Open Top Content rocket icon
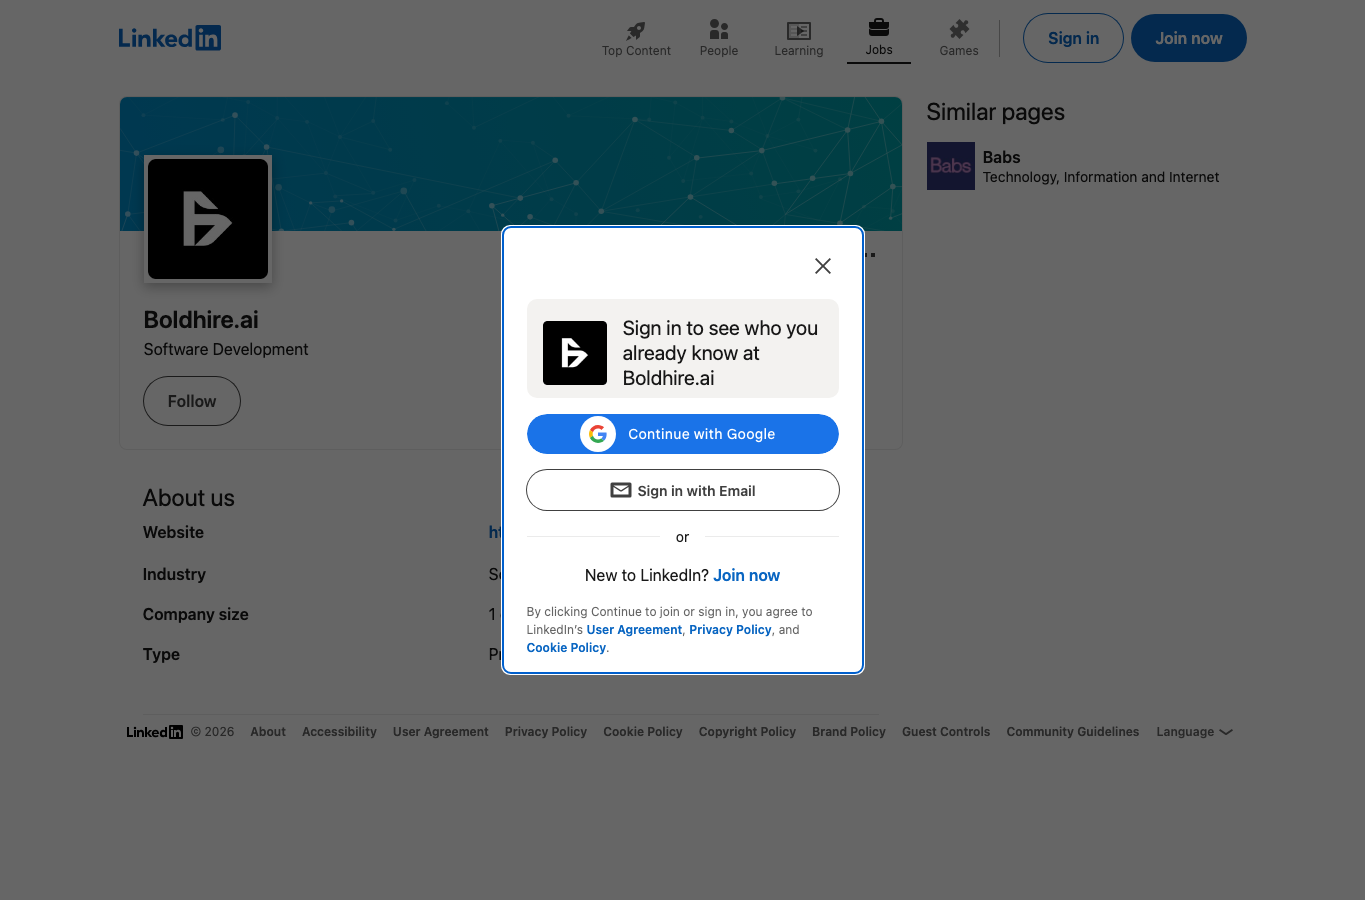 point(636,30)
